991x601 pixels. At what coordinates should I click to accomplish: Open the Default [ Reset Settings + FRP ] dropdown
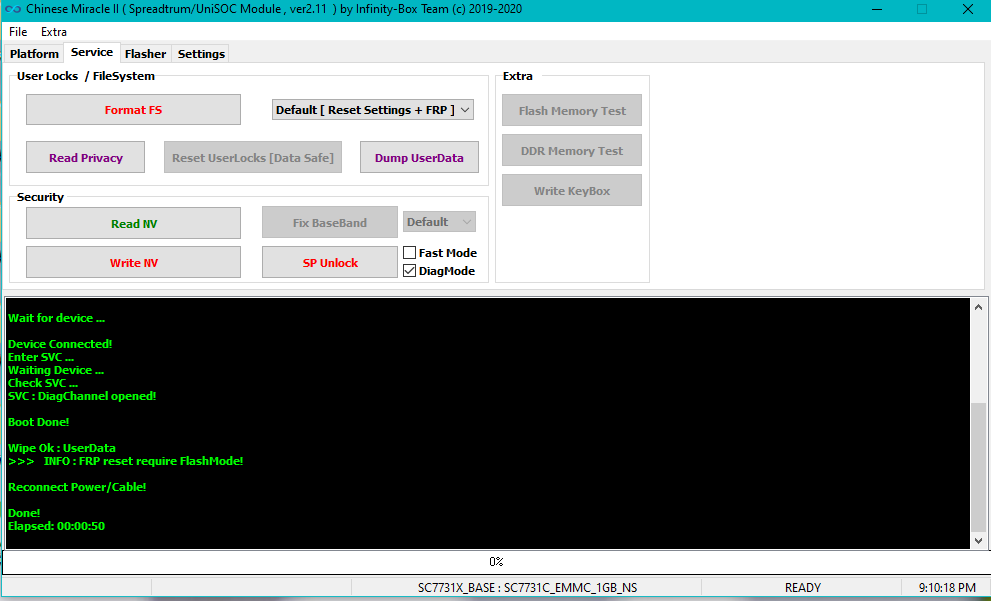373,110
